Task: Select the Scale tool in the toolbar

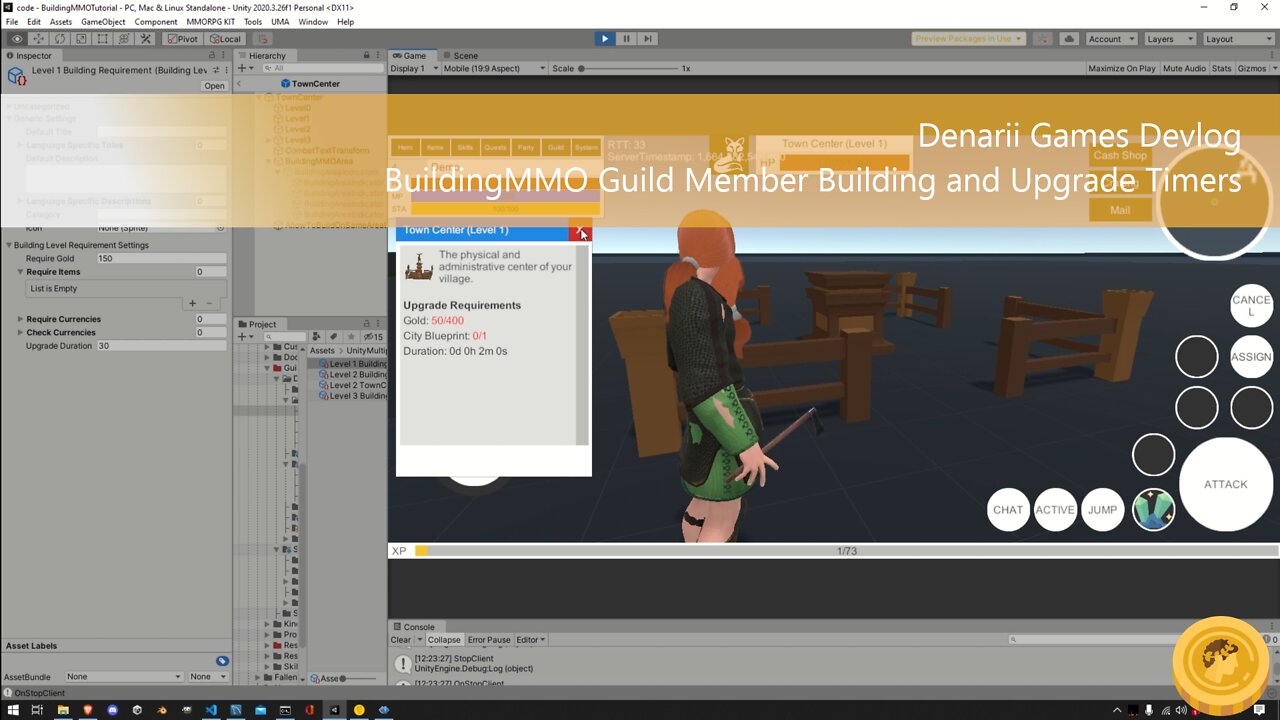Action: [x=81, y=39]
